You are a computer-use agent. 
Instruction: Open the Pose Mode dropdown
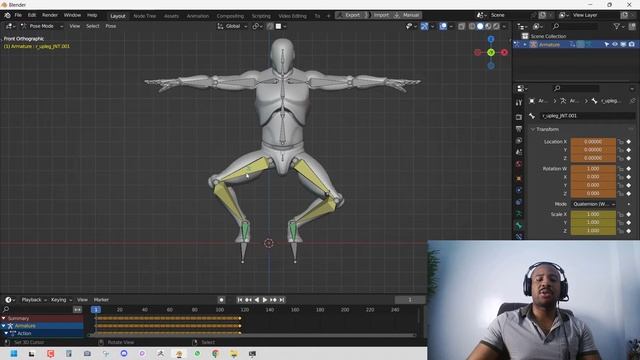point(42,26)
